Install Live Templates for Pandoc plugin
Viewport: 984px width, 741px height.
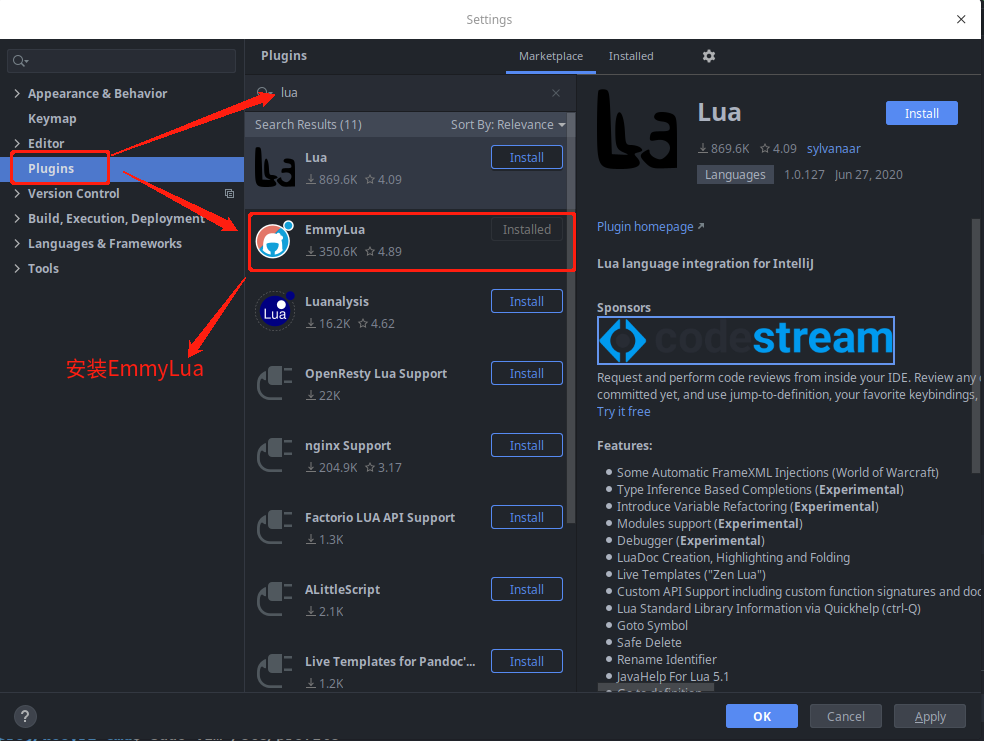click(x=527, y=661)
